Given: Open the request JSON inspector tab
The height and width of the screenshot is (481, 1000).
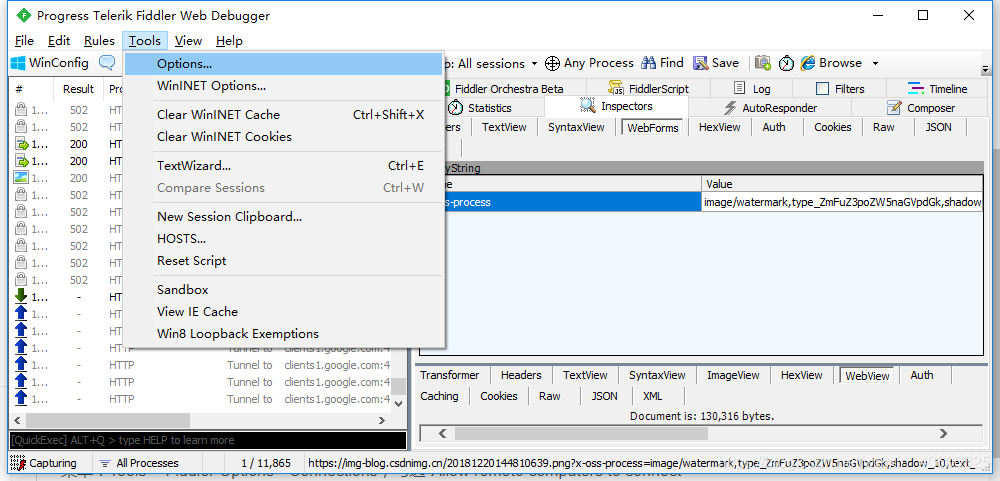Looking at the screenshot, I should click(938, 127).
